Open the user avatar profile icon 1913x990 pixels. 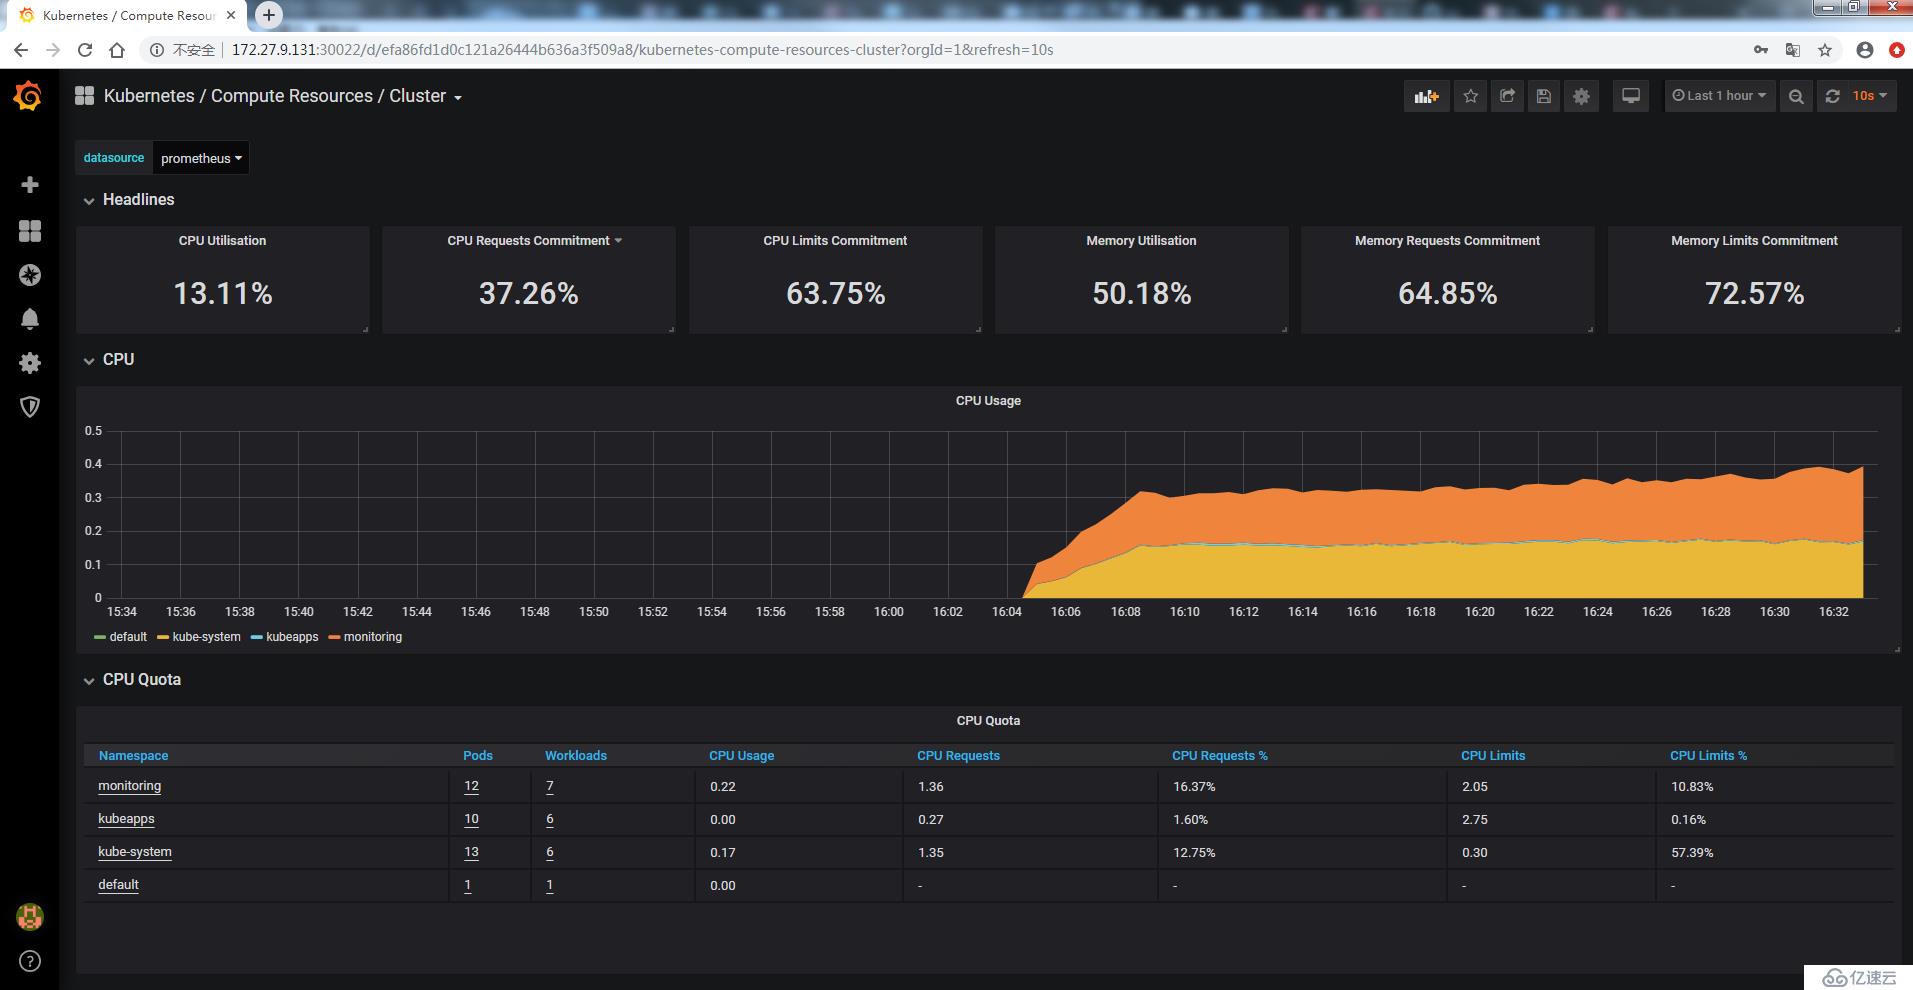[30, 916]
